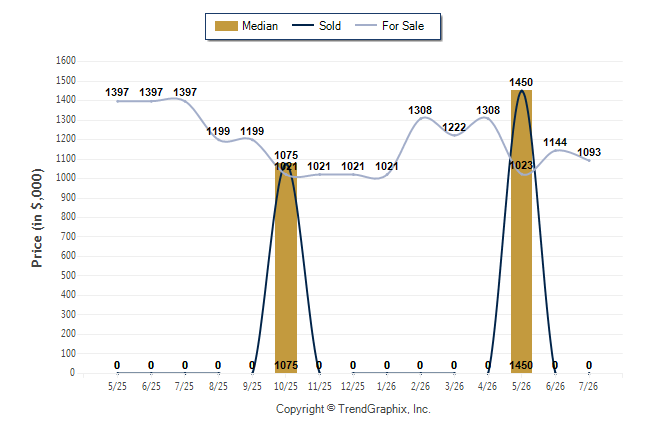Click the 12/25 x-axis label
Viewport: 646px width, 434px height.
click(353, 387)
